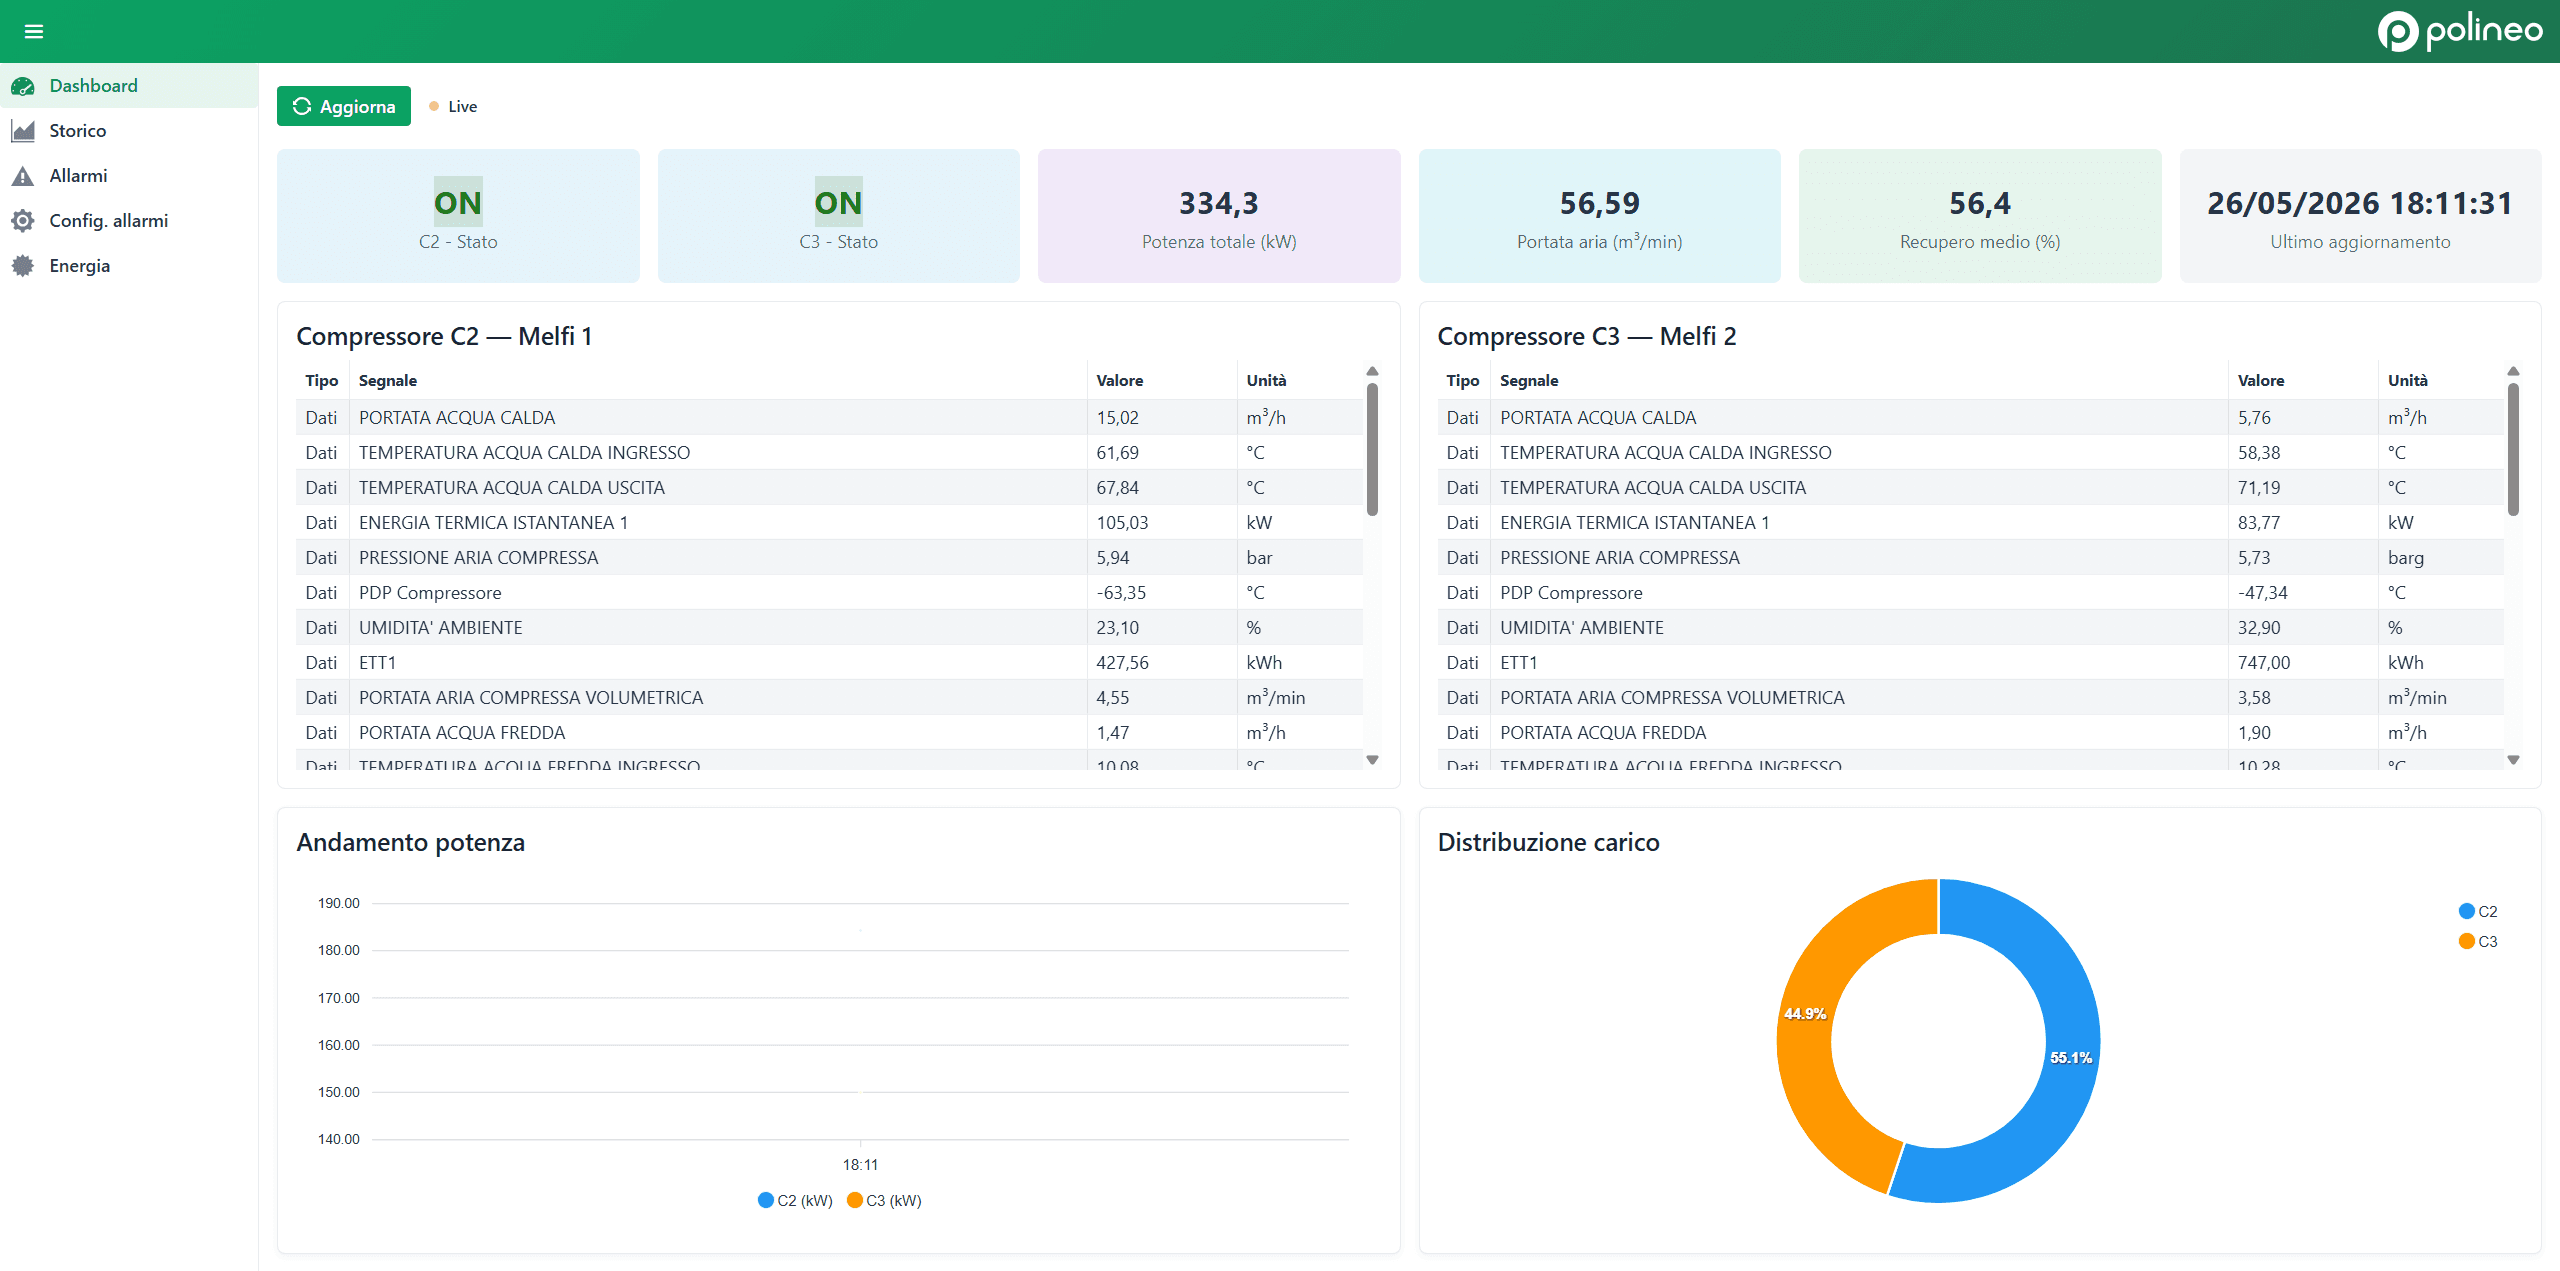The width and height of the screenshot is (2560, 1271).
Task: Click the C2 - Stato ON card
Action: point(458,216)
